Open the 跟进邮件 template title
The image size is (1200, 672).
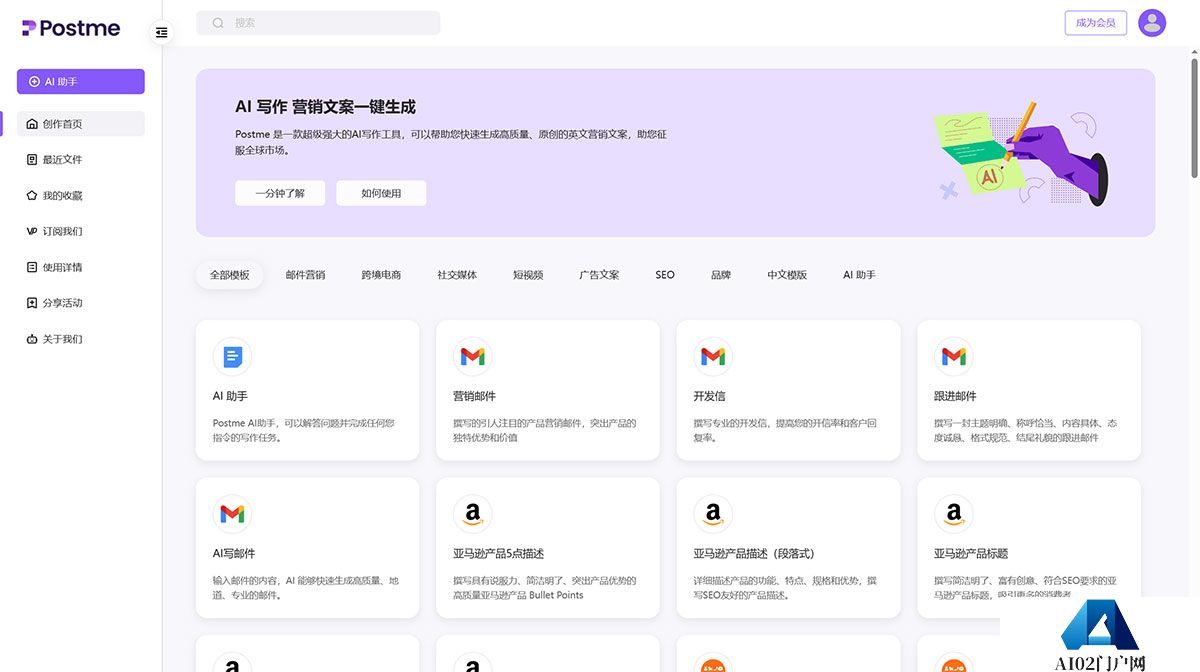[955, 396]
